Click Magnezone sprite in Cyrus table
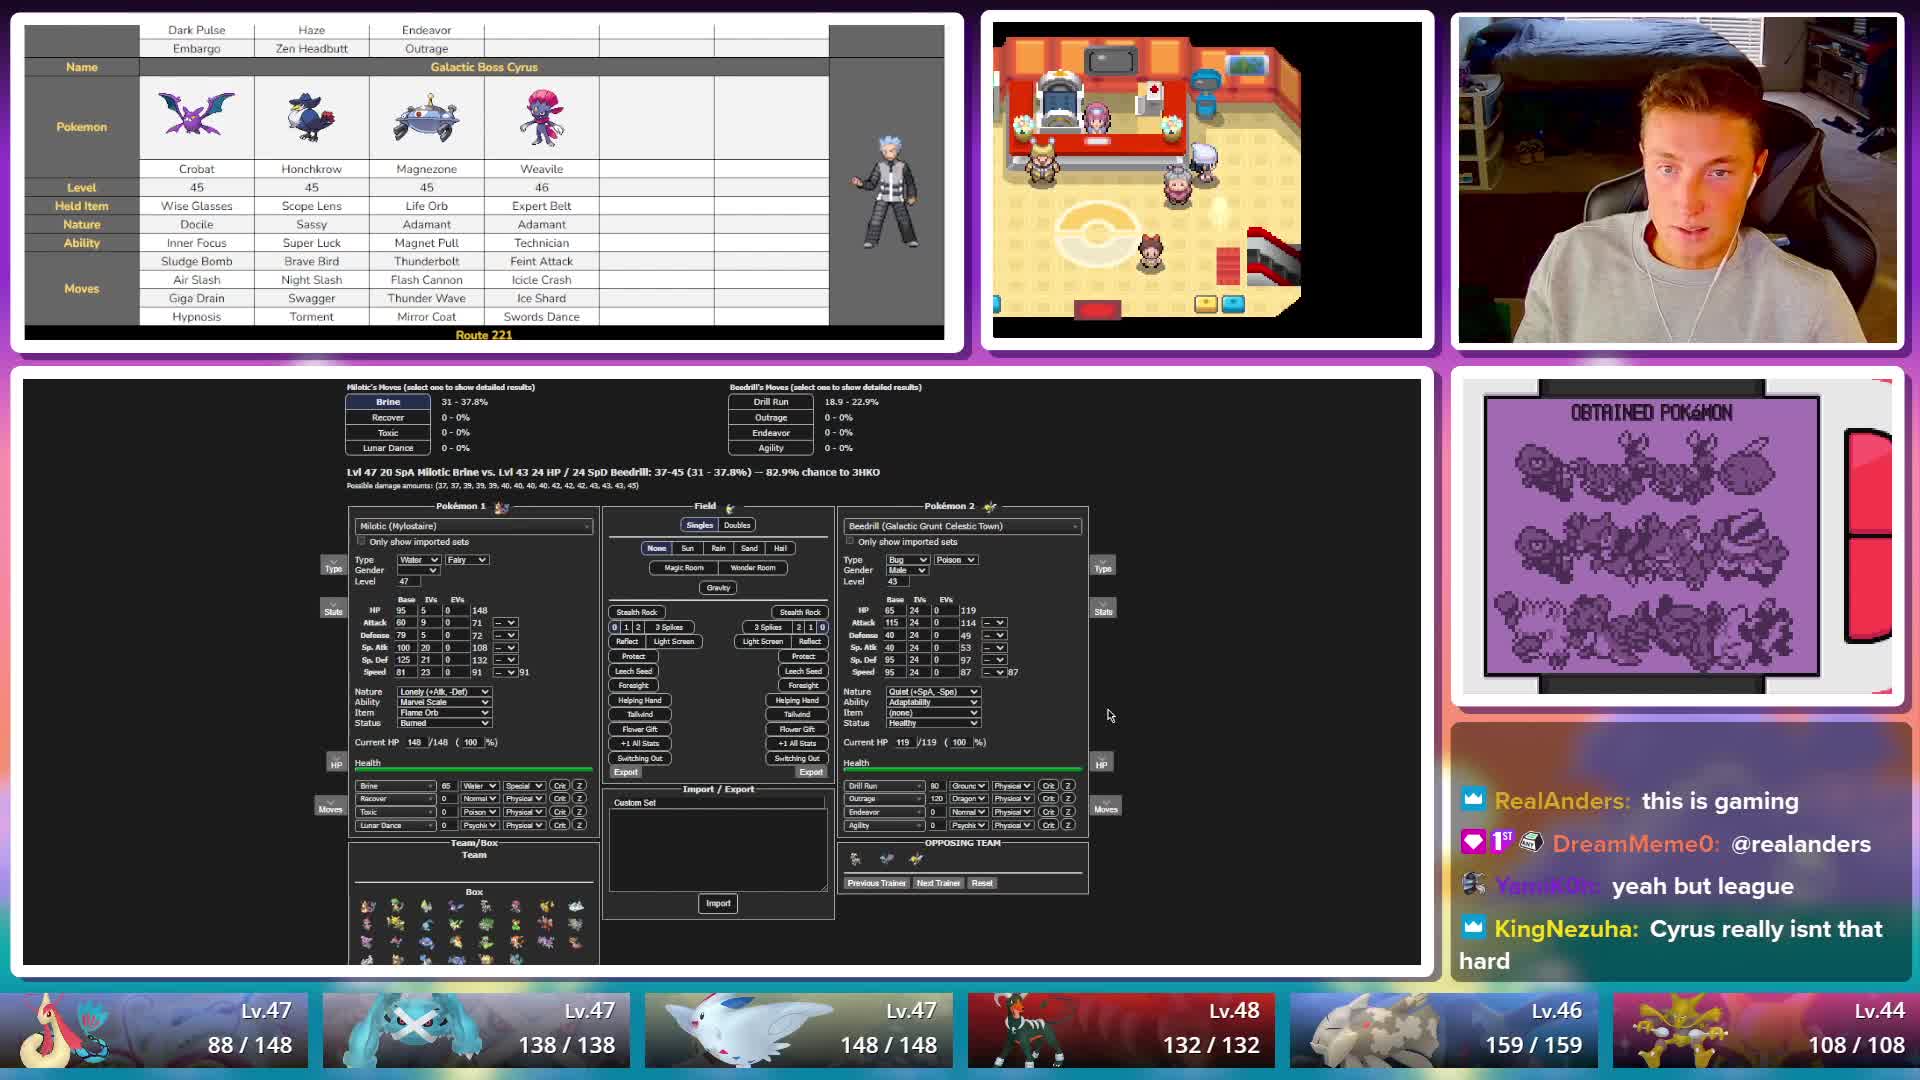Image resolution: width=1920 pixels, height=1080 pixels. pos(426,118)
